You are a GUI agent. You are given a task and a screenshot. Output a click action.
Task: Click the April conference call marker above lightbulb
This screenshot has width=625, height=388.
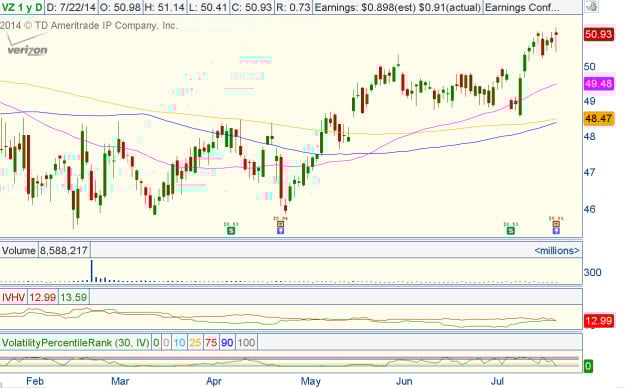(281, 224)
